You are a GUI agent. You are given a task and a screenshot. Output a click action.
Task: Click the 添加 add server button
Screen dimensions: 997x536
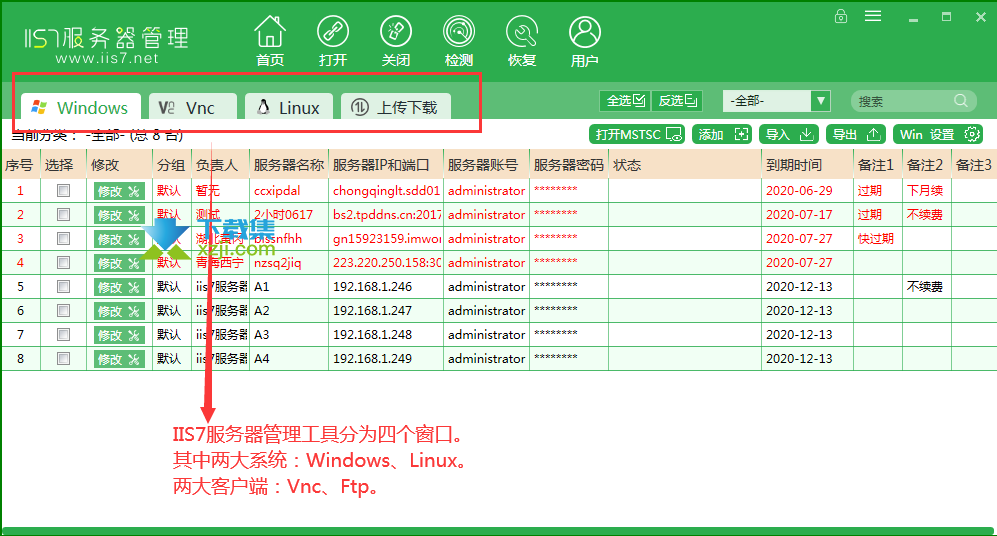pyautogui.click(x=722, y=134)
